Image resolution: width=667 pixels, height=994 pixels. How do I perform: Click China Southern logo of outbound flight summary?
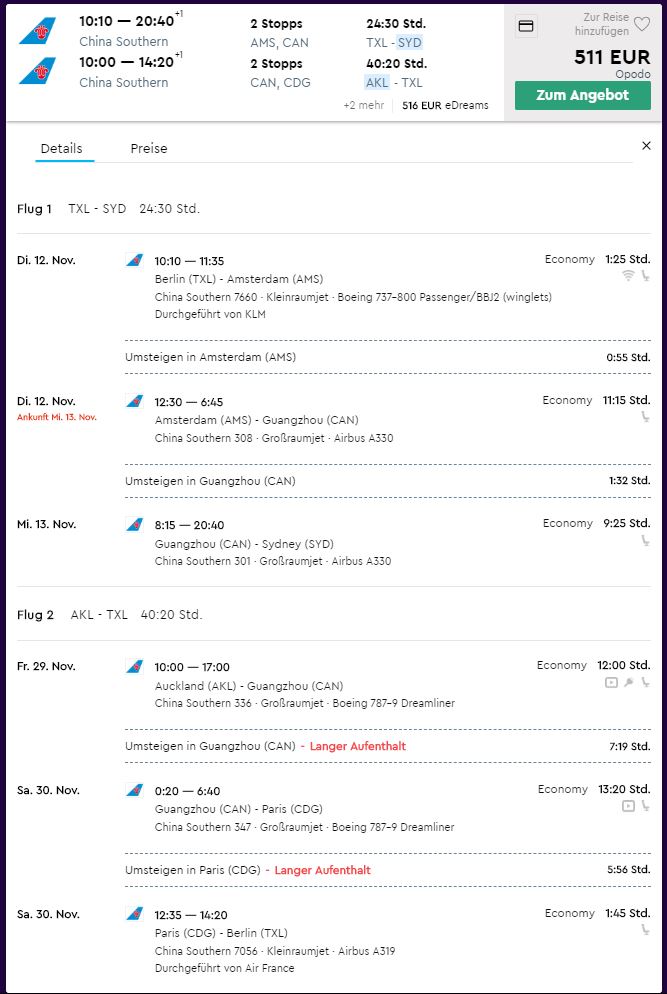click(37, 30)
